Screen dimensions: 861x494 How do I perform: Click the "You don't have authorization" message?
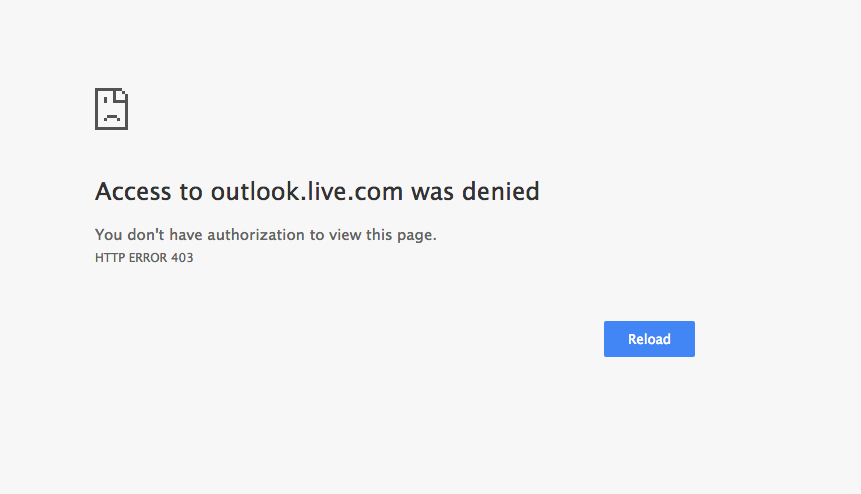(x=266, y=235)
